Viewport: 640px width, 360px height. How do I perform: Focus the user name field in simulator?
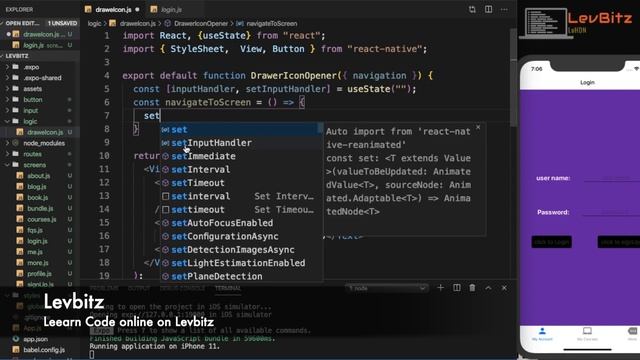[611, 178]
